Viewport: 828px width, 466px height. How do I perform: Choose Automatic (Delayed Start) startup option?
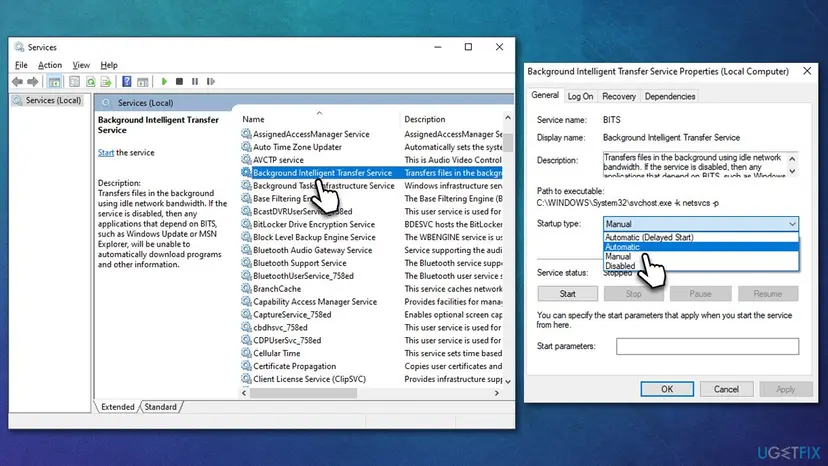(x=701, y=237)
